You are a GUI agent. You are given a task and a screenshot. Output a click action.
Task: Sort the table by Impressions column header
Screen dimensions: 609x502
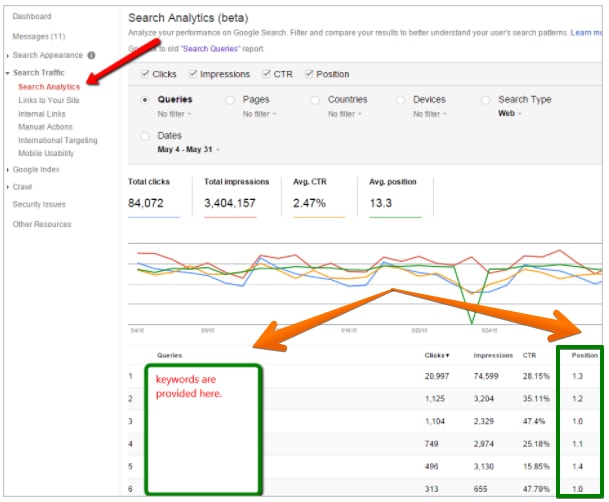pyautogui.click(x=491, y=355)
